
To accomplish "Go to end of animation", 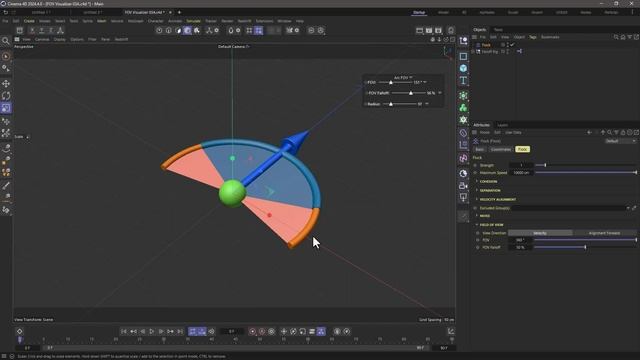I will click(180, 331).
